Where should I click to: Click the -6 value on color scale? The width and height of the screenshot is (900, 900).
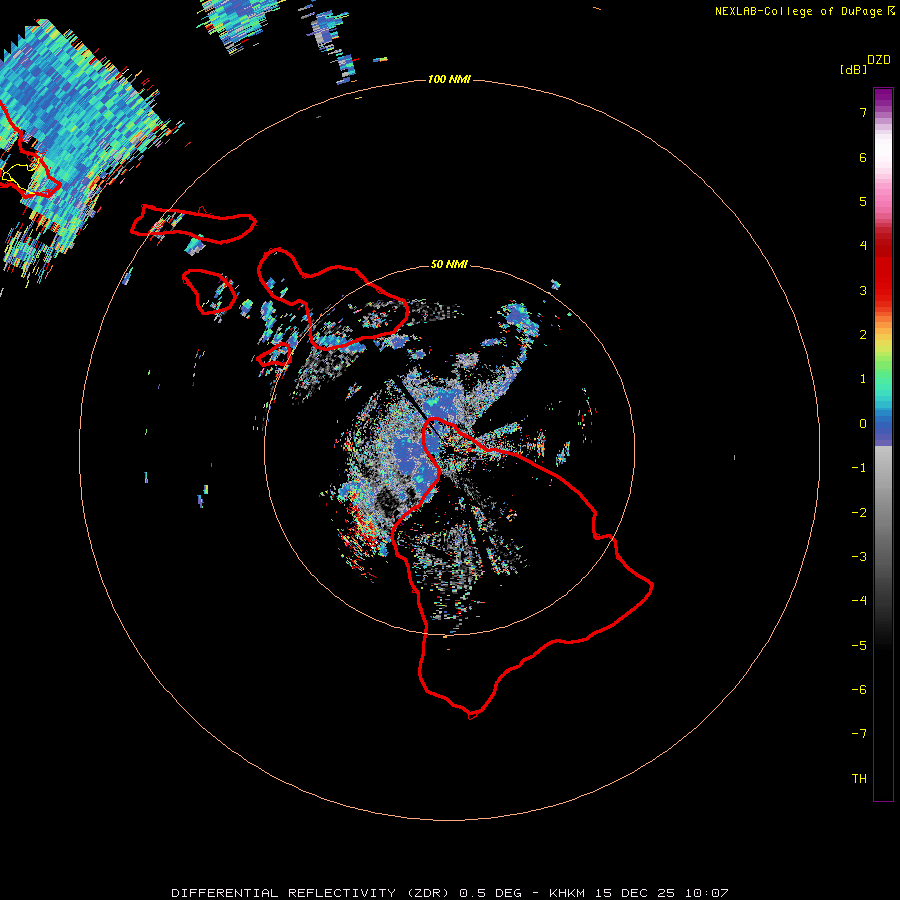click(x=859, y=690)
